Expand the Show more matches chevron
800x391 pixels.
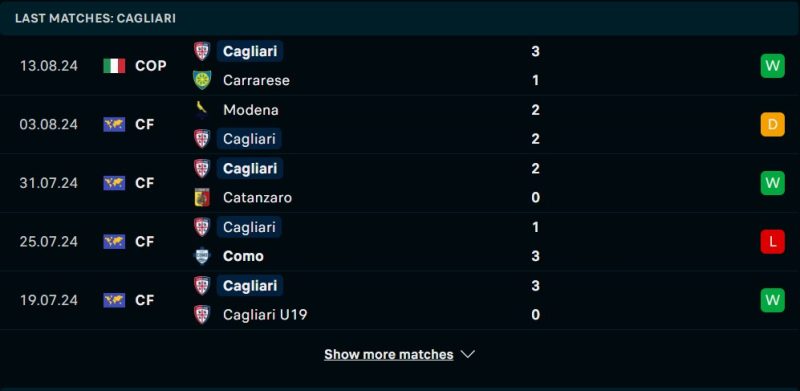pos(468,354)
